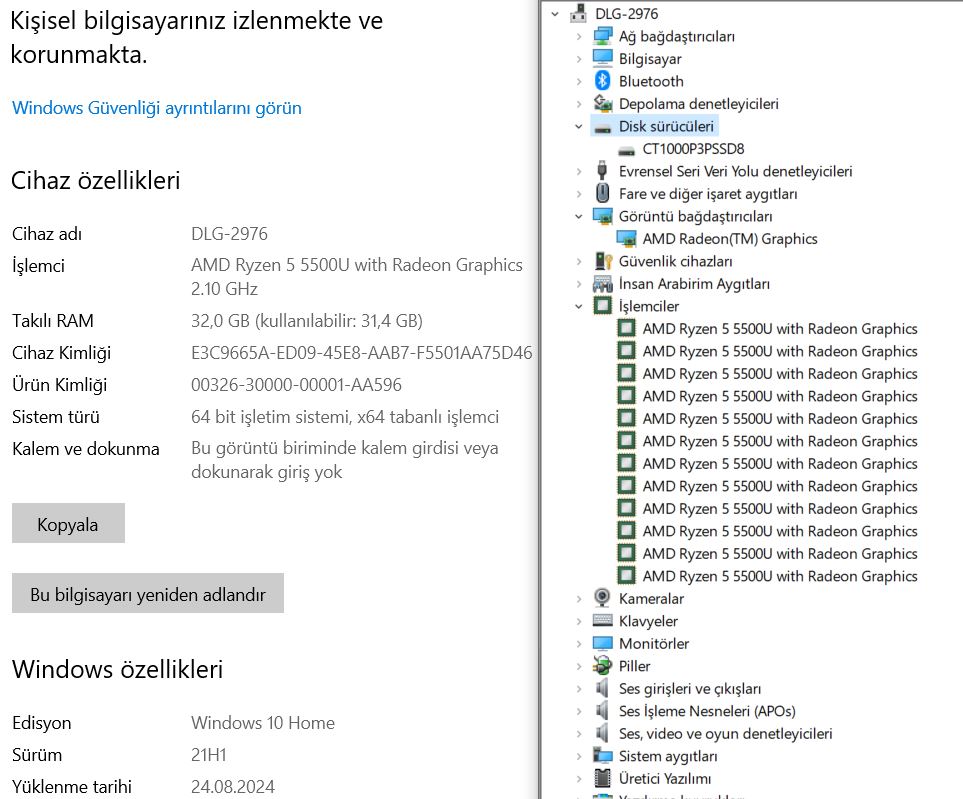Expand the Bluetooth category
Viewport: 963px width, 799px height.
[579, 81]
